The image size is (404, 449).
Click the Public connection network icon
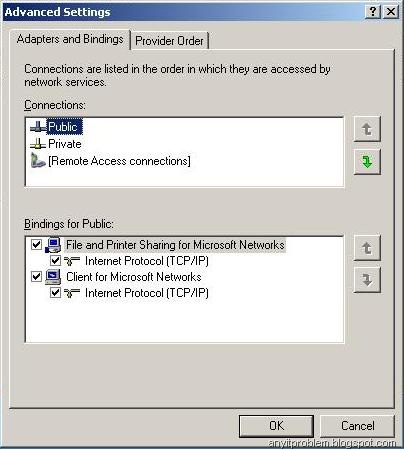click(38, 127)
